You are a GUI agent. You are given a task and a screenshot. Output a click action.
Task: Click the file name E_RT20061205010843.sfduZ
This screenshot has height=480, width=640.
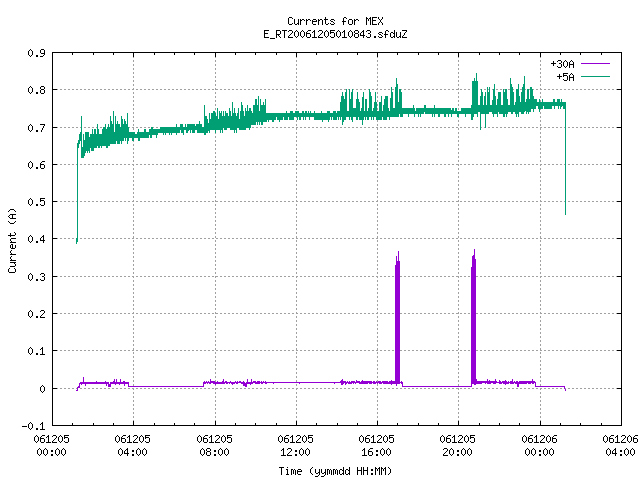[335, 34]
